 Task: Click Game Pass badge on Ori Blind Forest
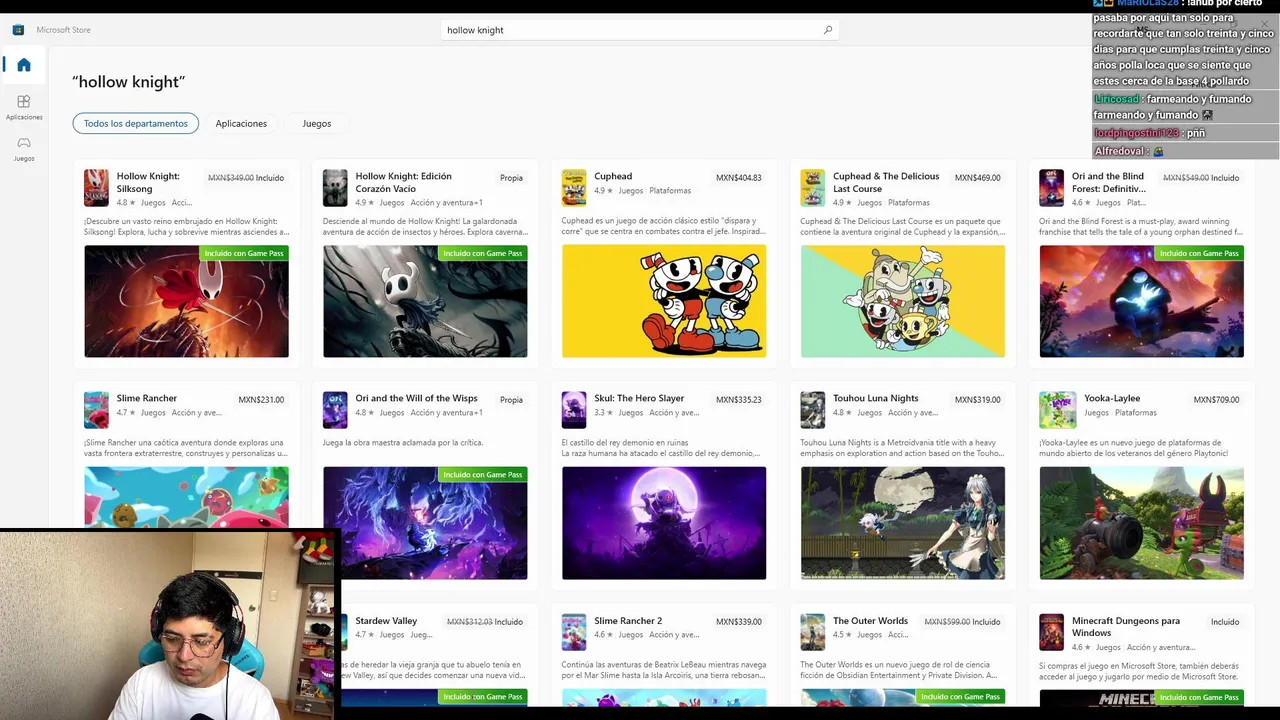[x=1199, y=253]
